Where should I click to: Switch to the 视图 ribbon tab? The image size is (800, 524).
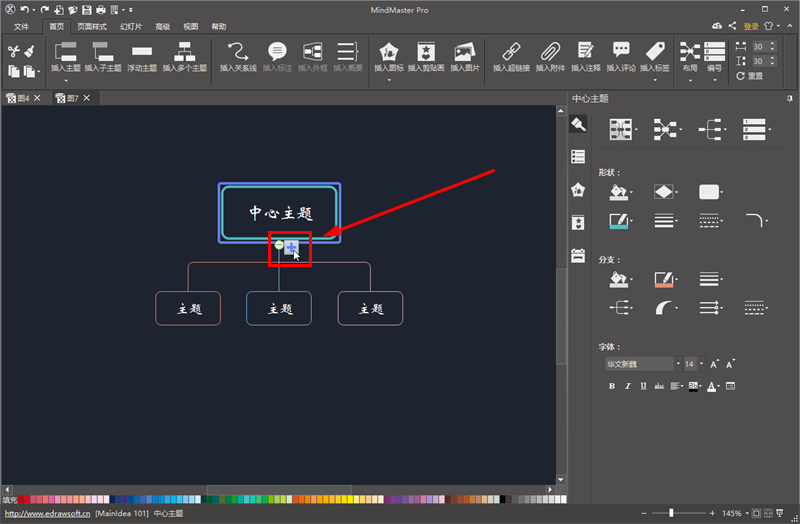pyautogui.click(x=190, y=27)
